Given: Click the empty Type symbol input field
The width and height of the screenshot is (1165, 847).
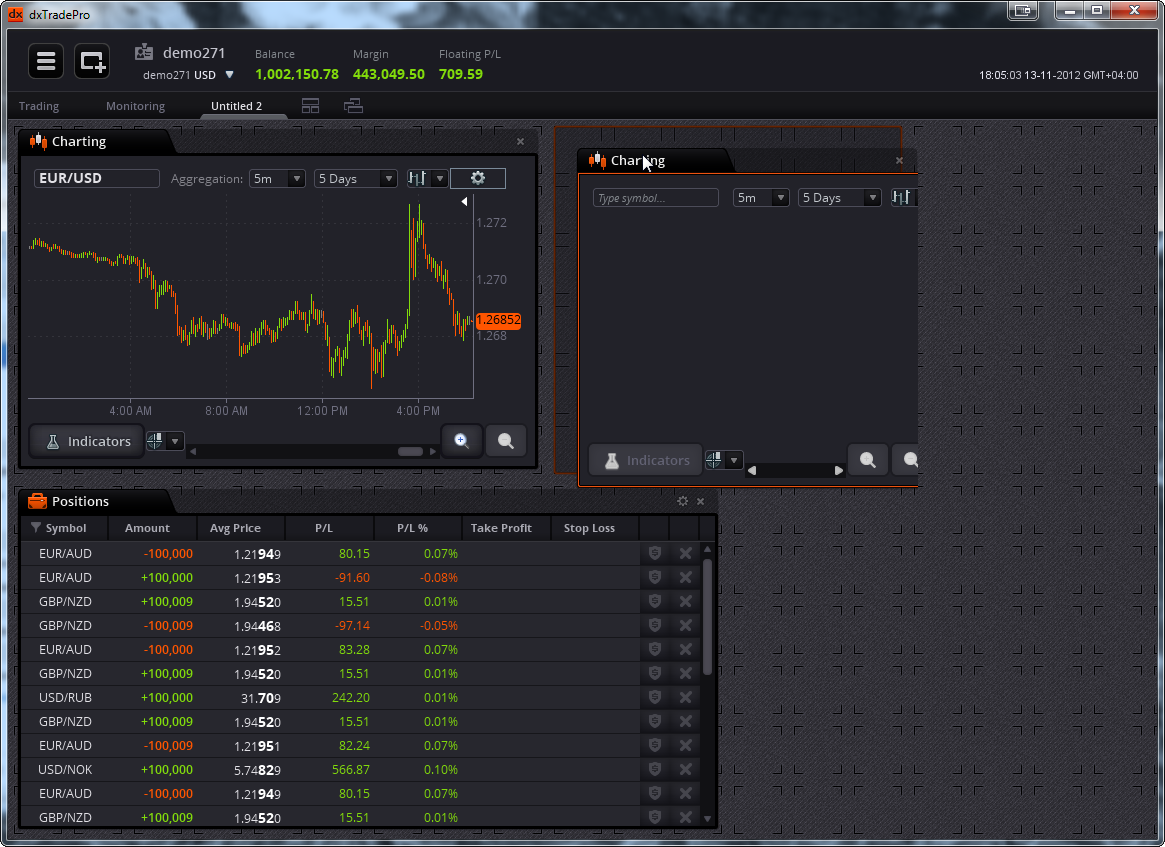Looking at the screenshot, I should [x=655, y=198].
